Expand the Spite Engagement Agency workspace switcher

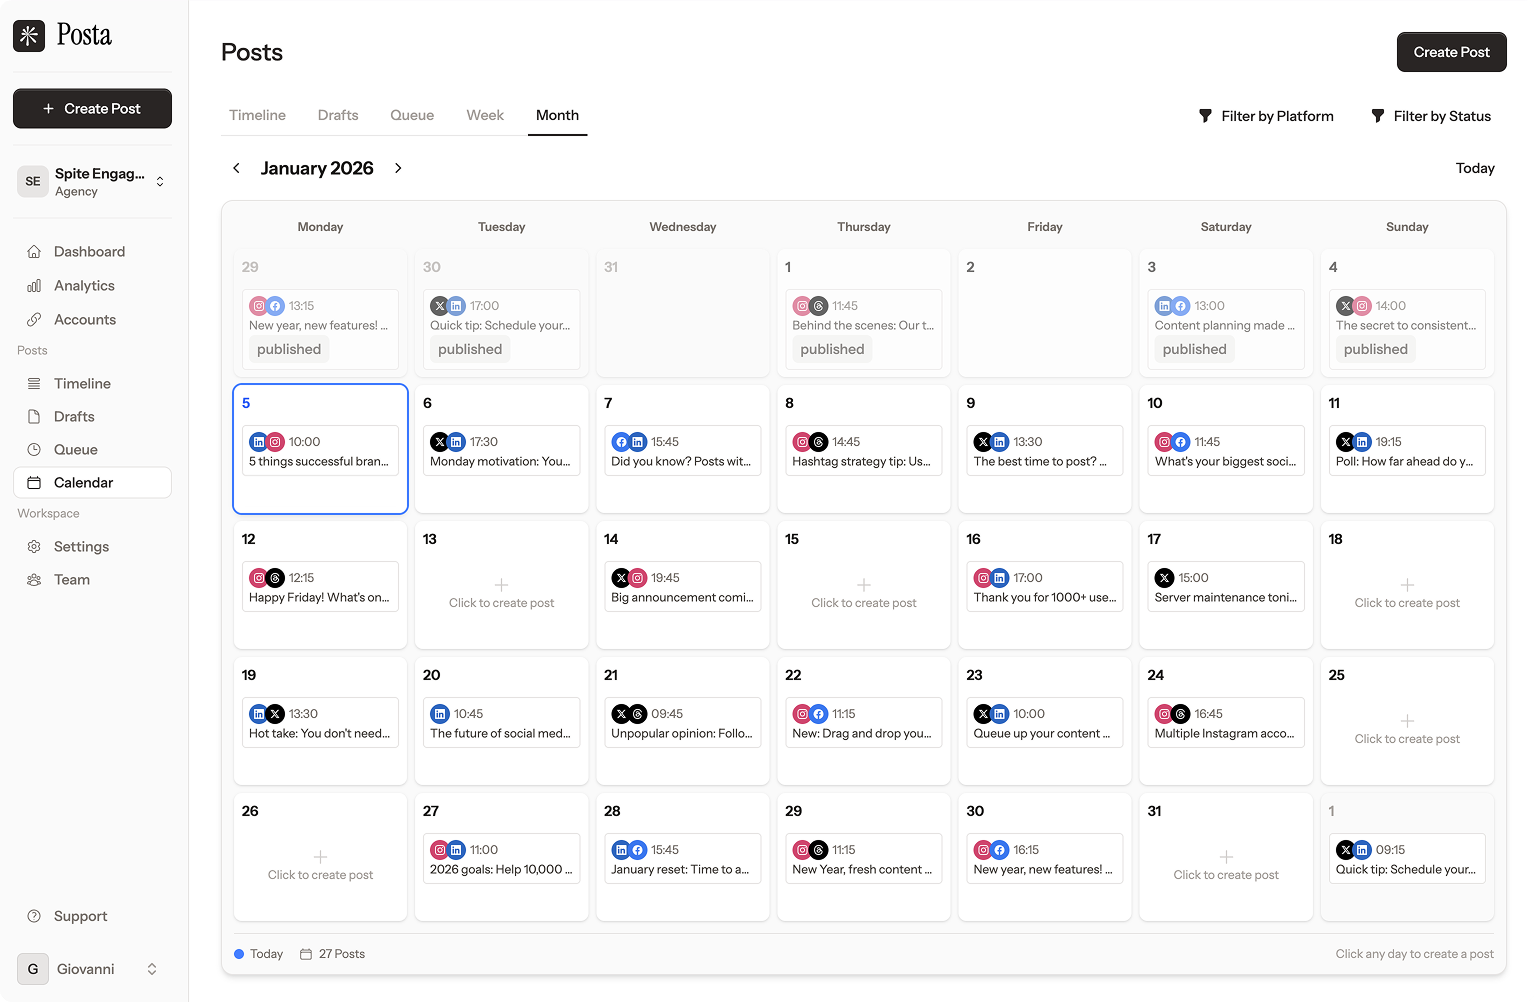[160, 181]
